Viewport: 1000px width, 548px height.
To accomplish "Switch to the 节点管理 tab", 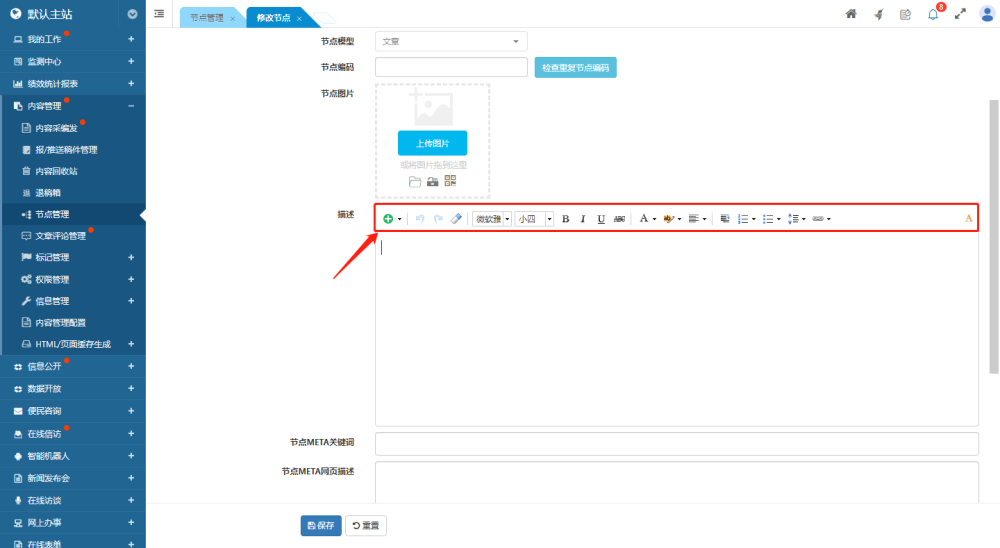I will [x=207, y=18].
